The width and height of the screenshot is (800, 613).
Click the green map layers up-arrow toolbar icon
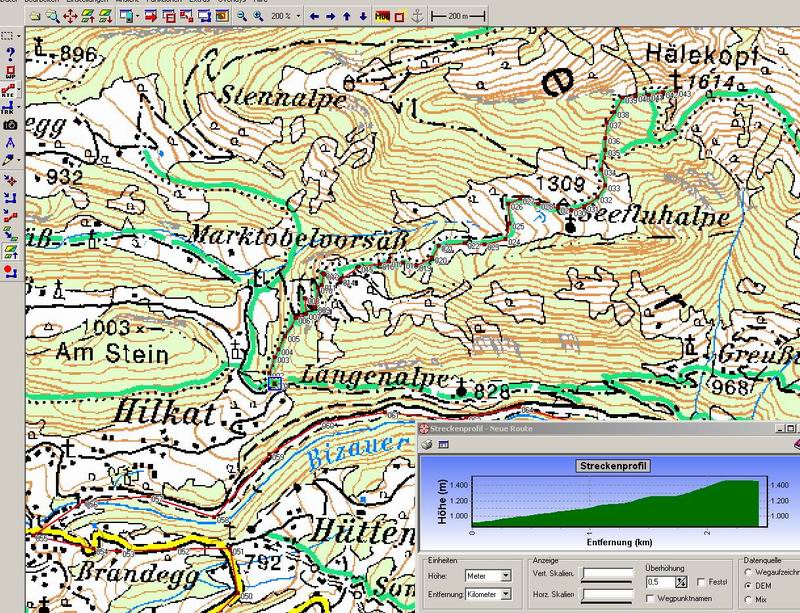coord(88,16)
